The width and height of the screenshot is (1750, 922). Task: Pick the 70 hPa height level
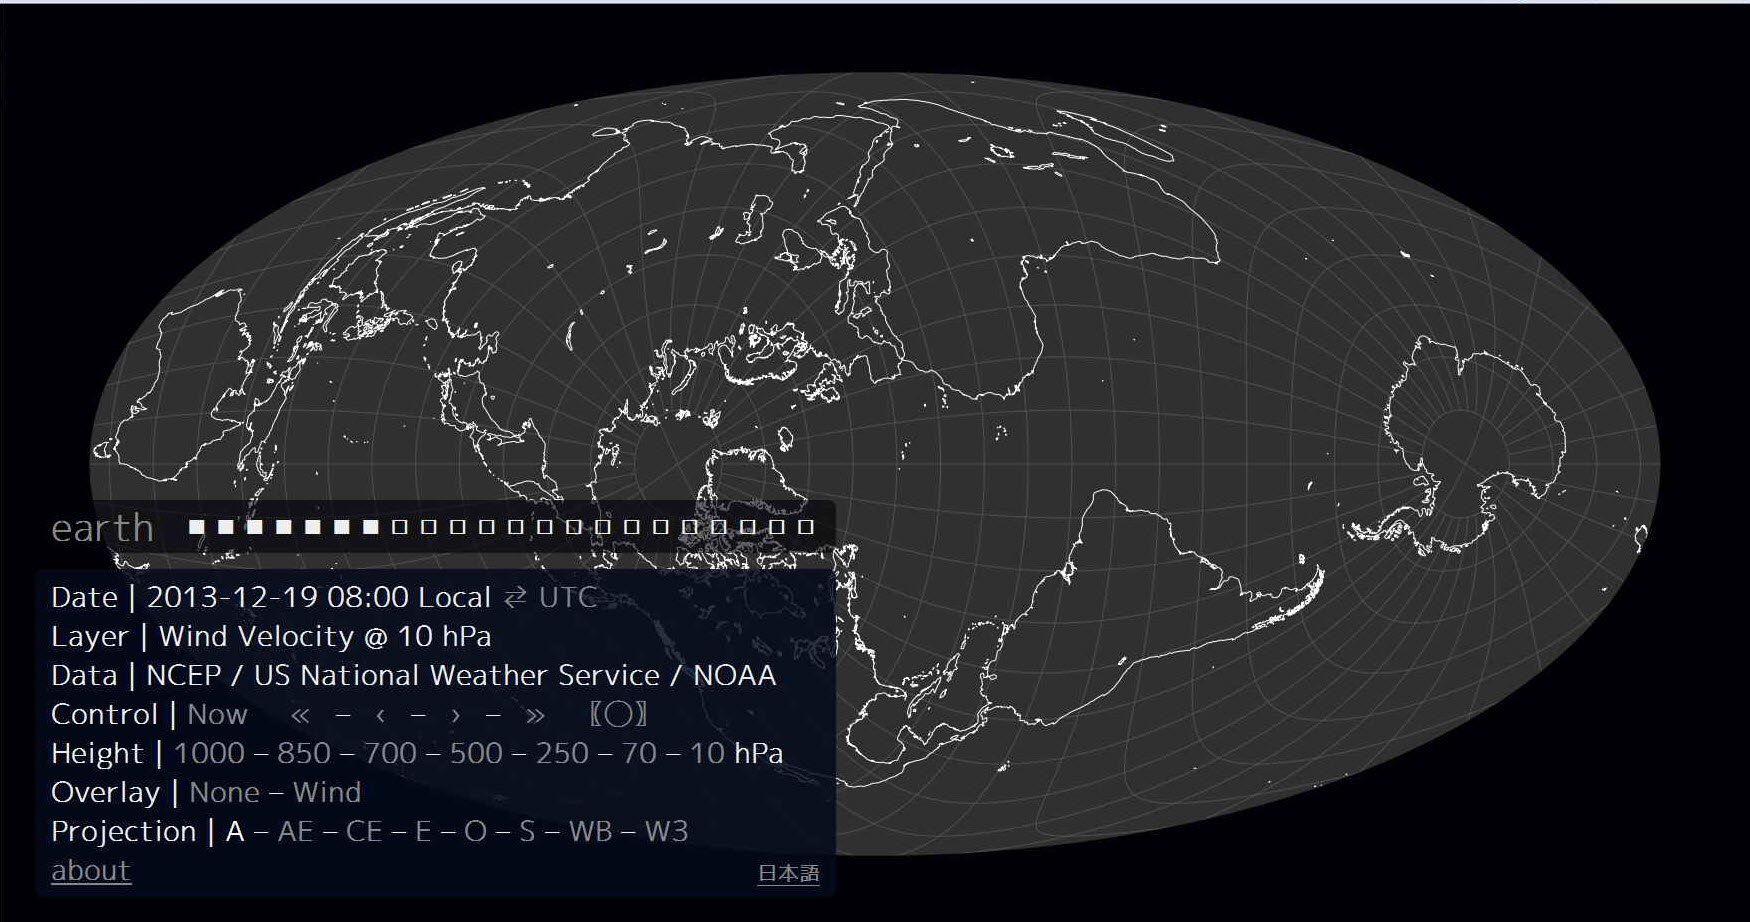coord(639,754)
